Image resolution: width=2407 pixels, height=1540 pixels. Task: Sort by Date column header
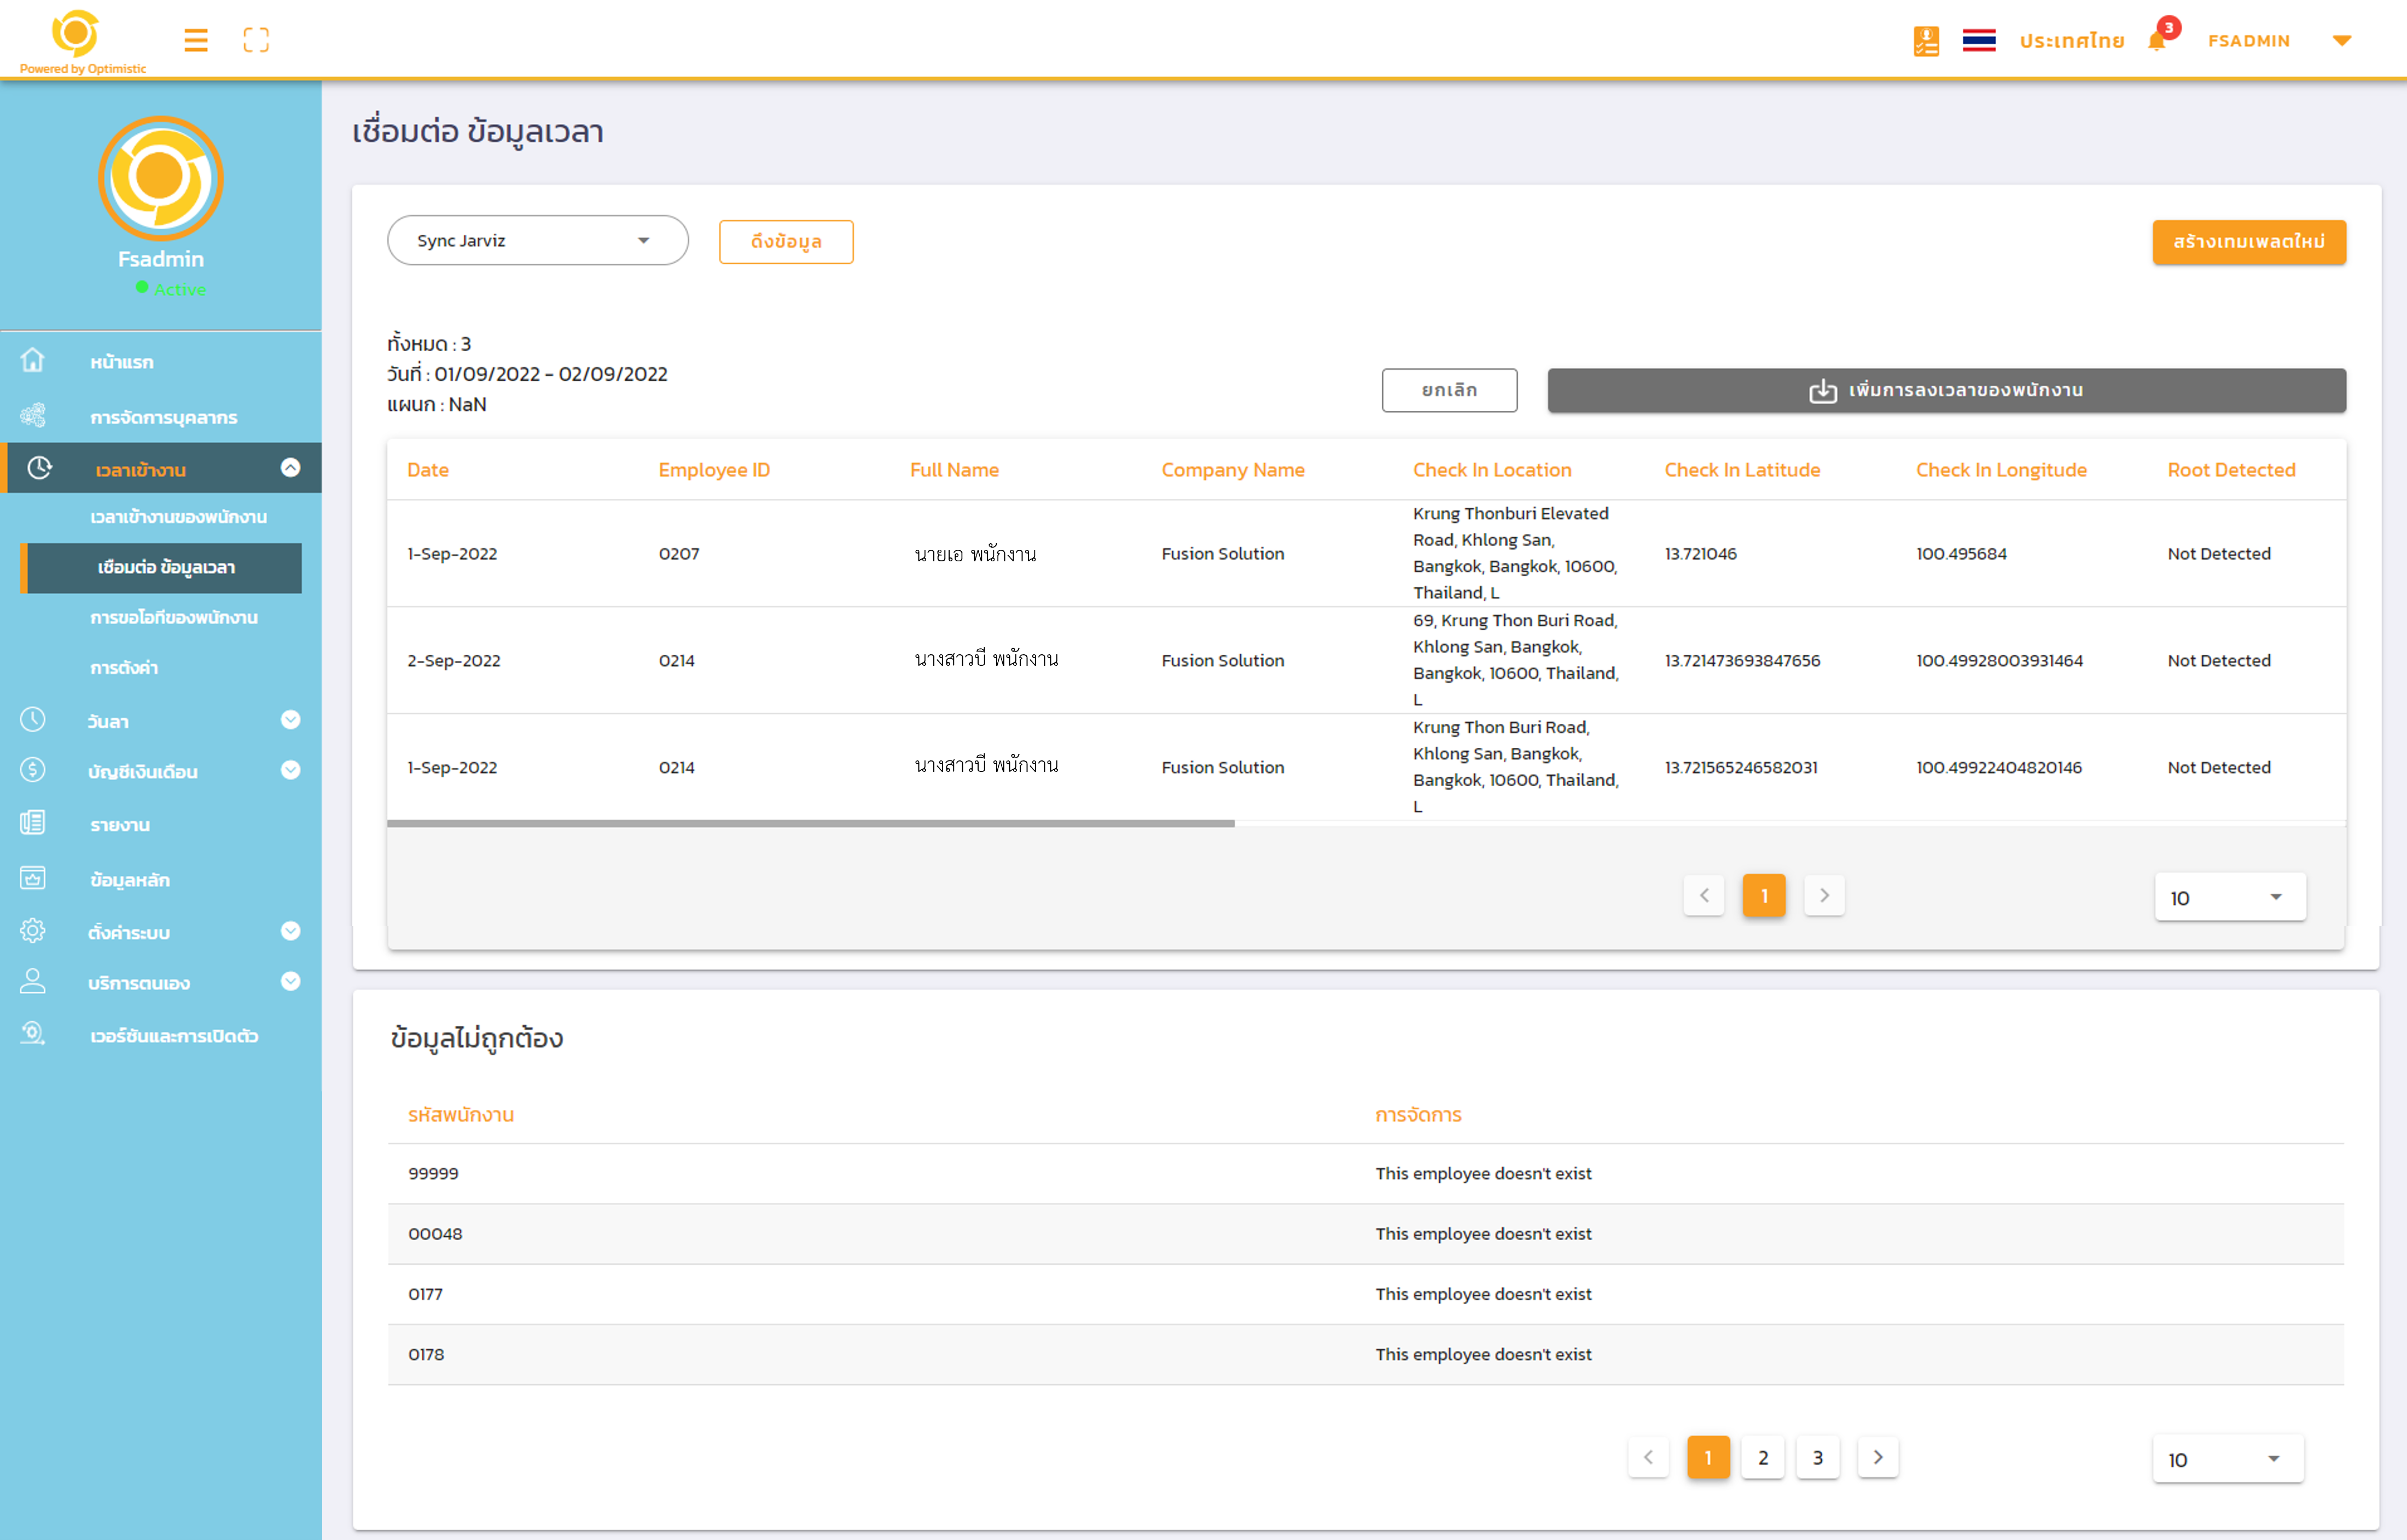428,470
